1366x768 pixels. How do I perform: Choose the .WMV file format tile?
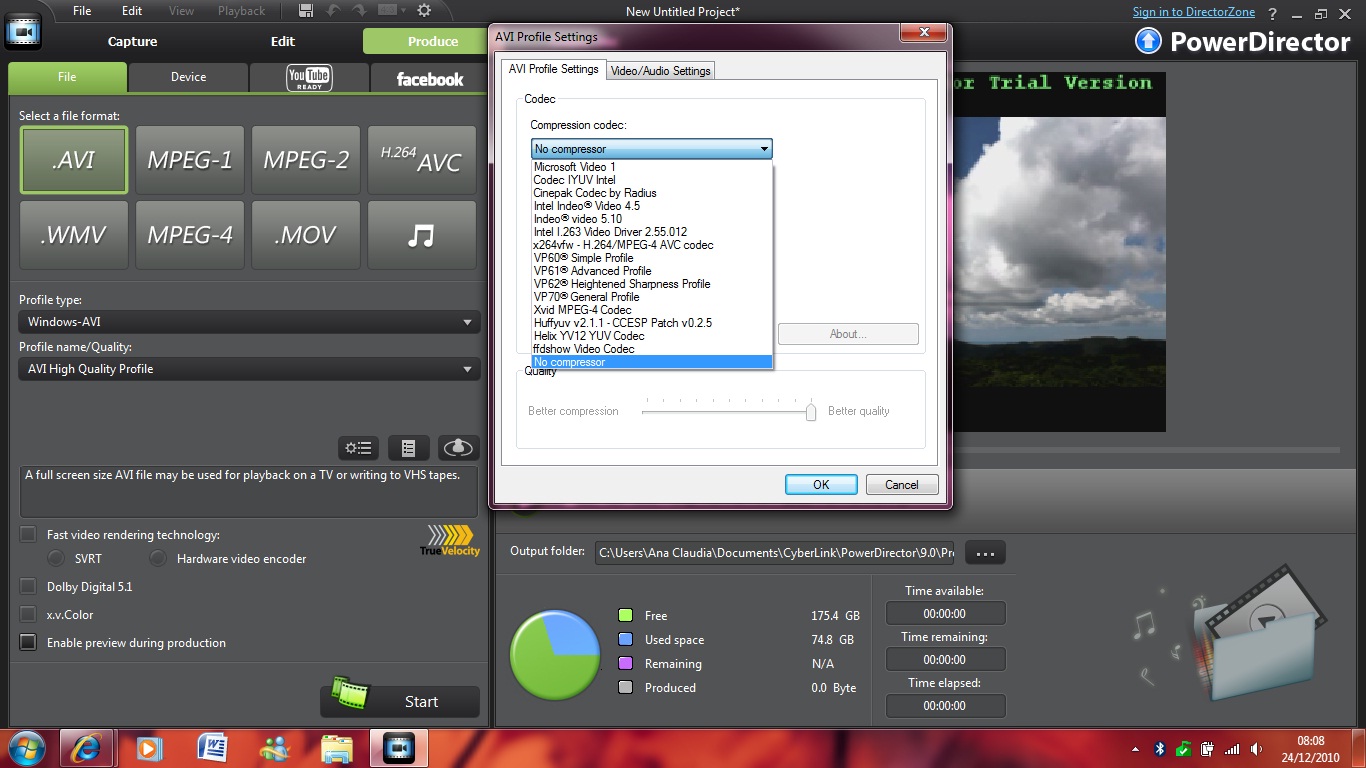point(74,235)
